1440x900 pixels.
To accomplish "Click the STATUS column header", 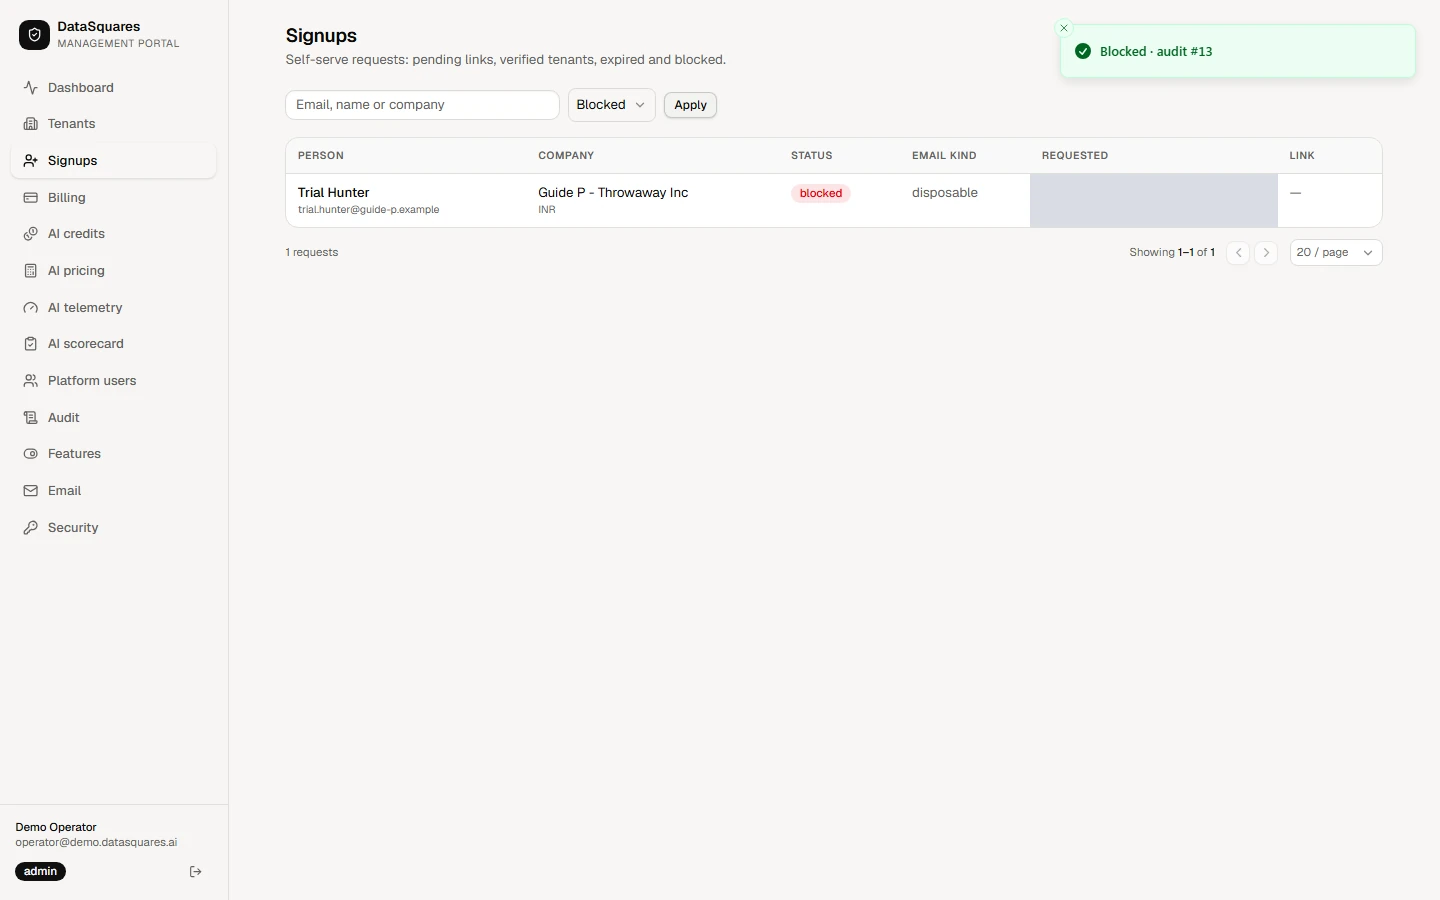I will (812, 156).
